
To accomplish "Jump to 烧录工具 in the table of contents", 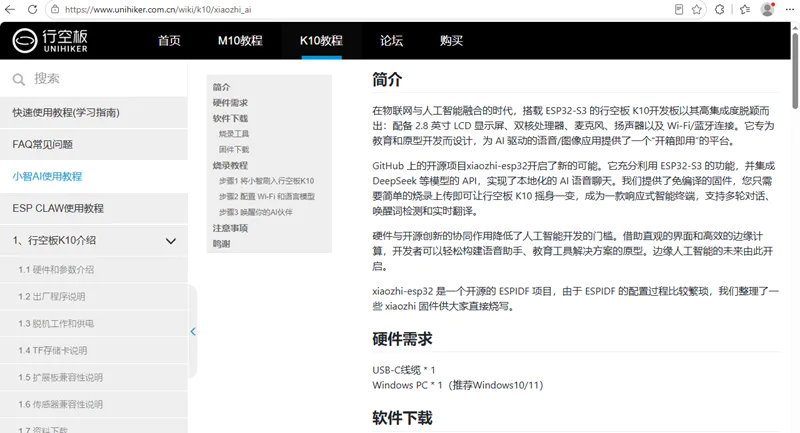I will pyautogui.click(x=234, y=134).
